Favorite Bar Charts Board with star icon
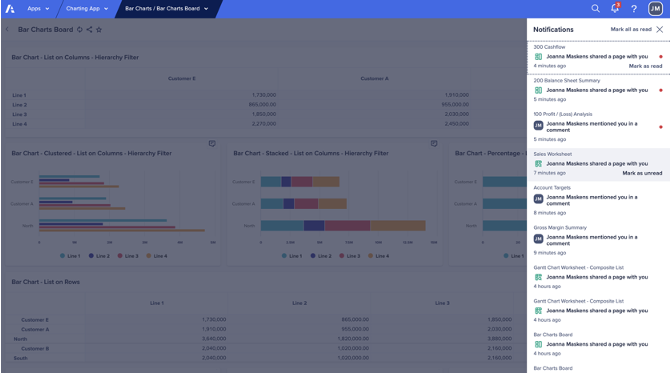The height and width of the screenshot is (374, 670). click(x=99, y=29)
